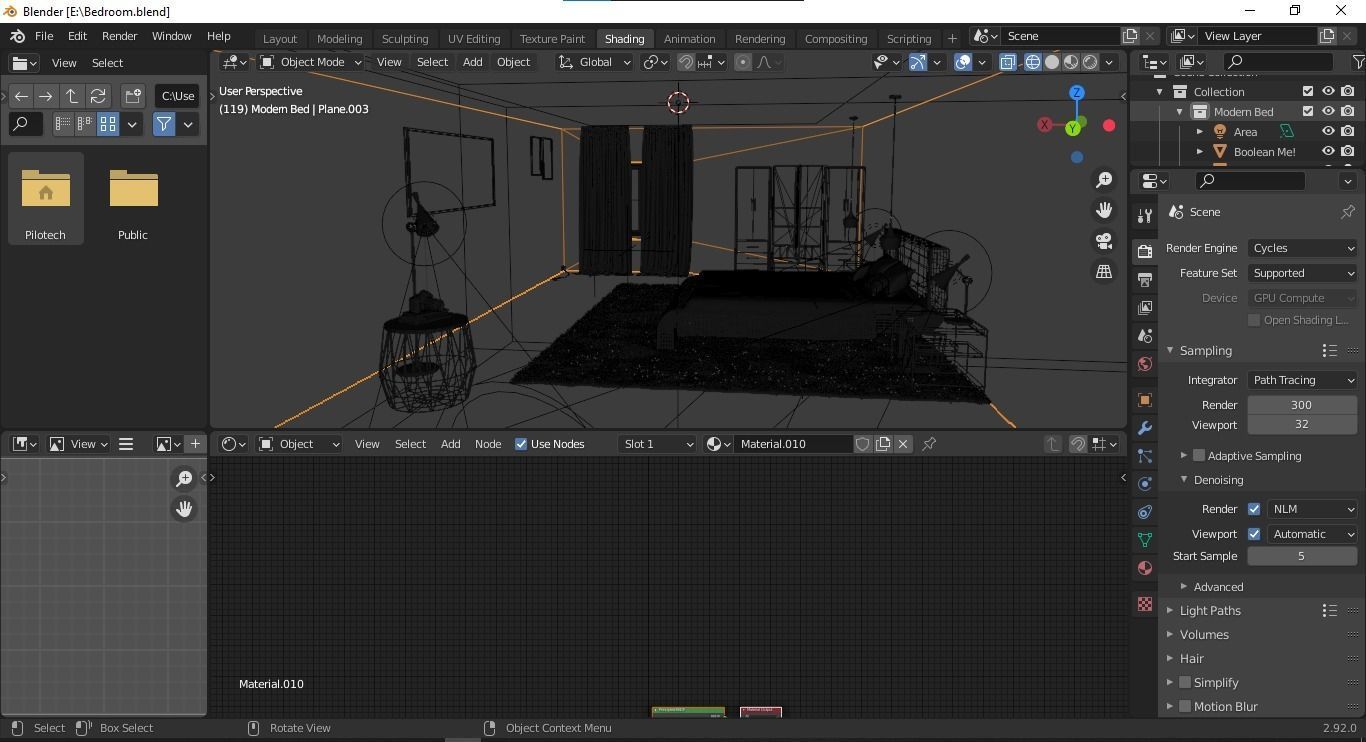This screenshot has height=742, width=1366.
Task: Switch to the UV Editing workspace tab
Action: coord(474,39)
